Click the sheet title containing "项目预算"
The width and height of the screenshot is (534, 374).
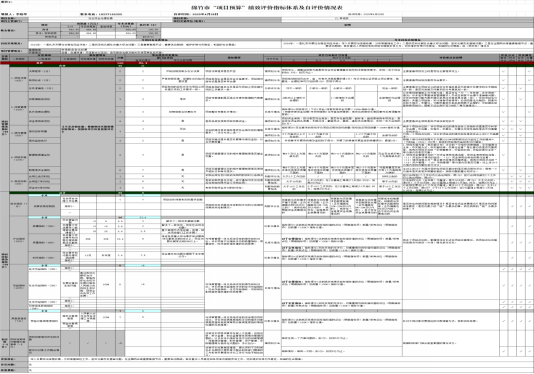click(267, 7)
